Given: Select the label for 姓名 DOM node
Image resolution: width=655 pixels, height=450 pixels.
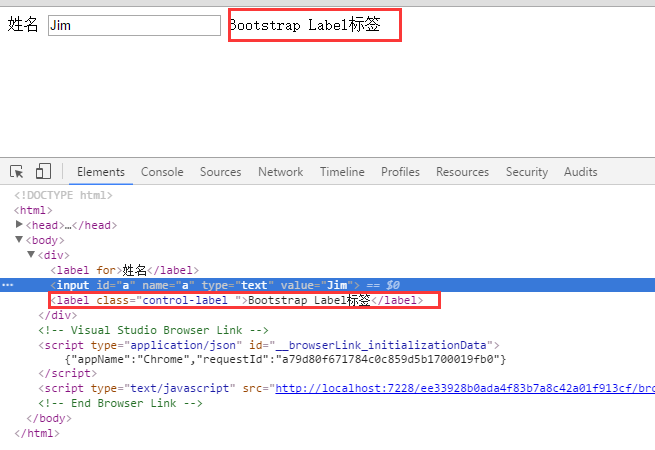Looking at the screenshot, I should pyautogui.click(x=124, y=270).
